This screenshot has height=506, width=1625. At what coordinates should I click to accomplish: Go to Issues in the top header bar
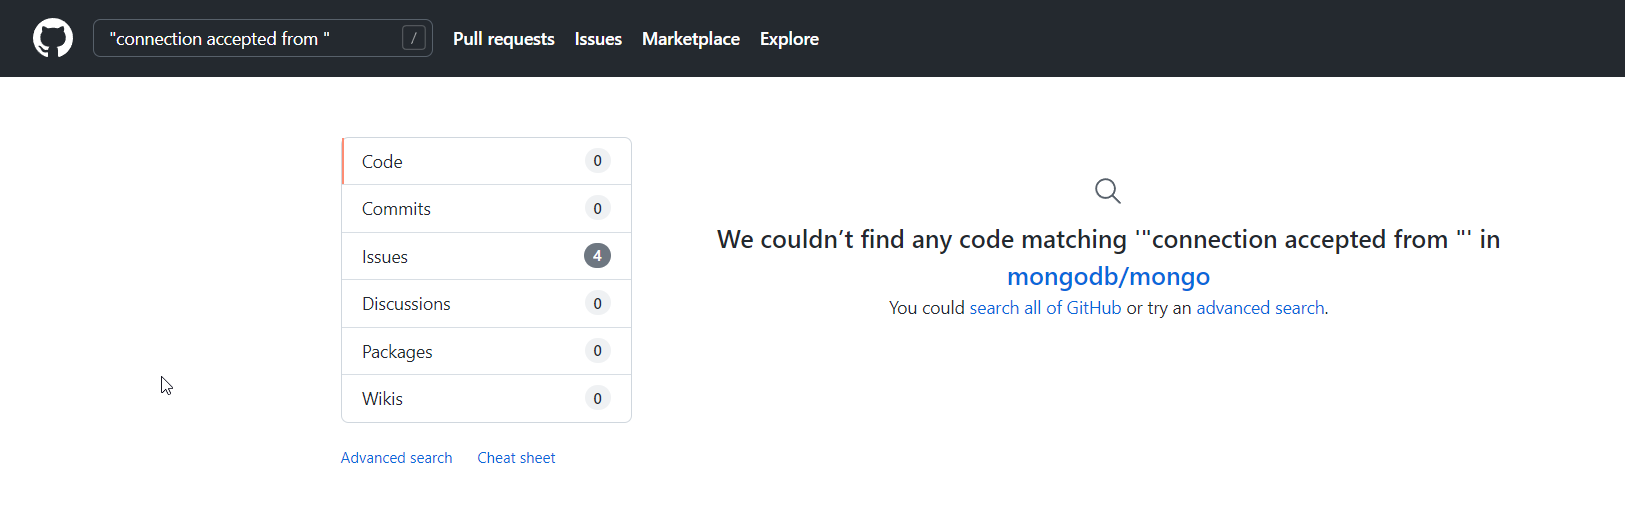tap(598, 39)
